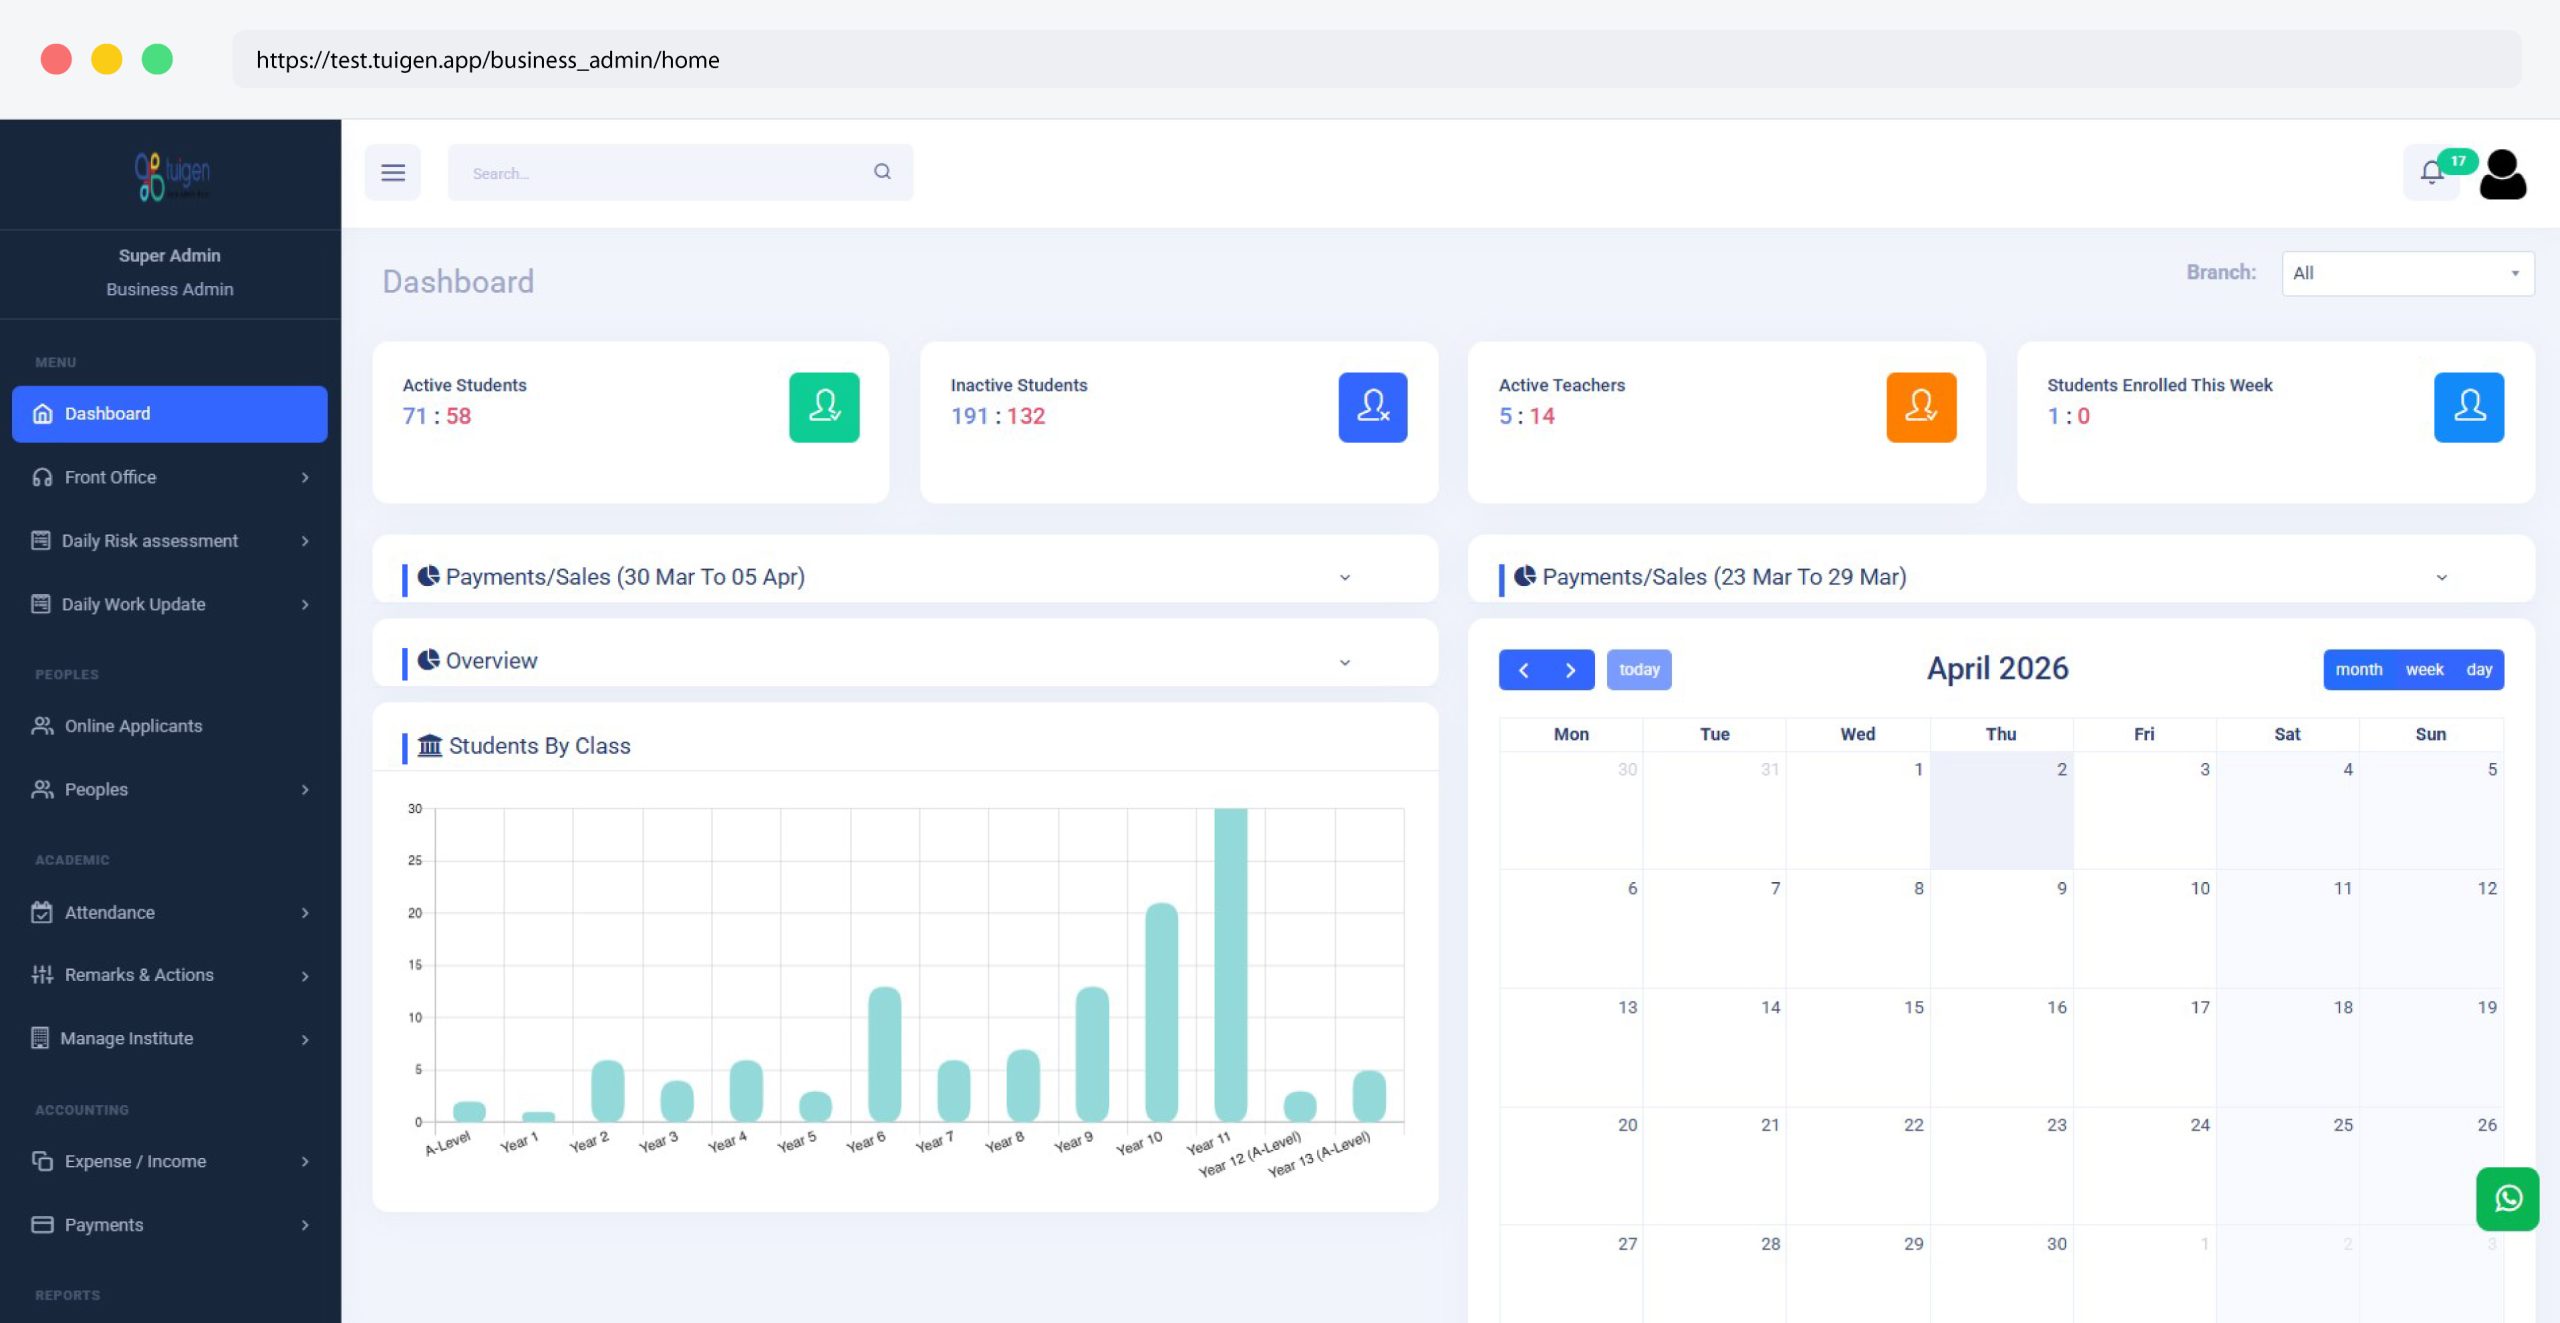Switch calendar to month view

pos(2358,670)
